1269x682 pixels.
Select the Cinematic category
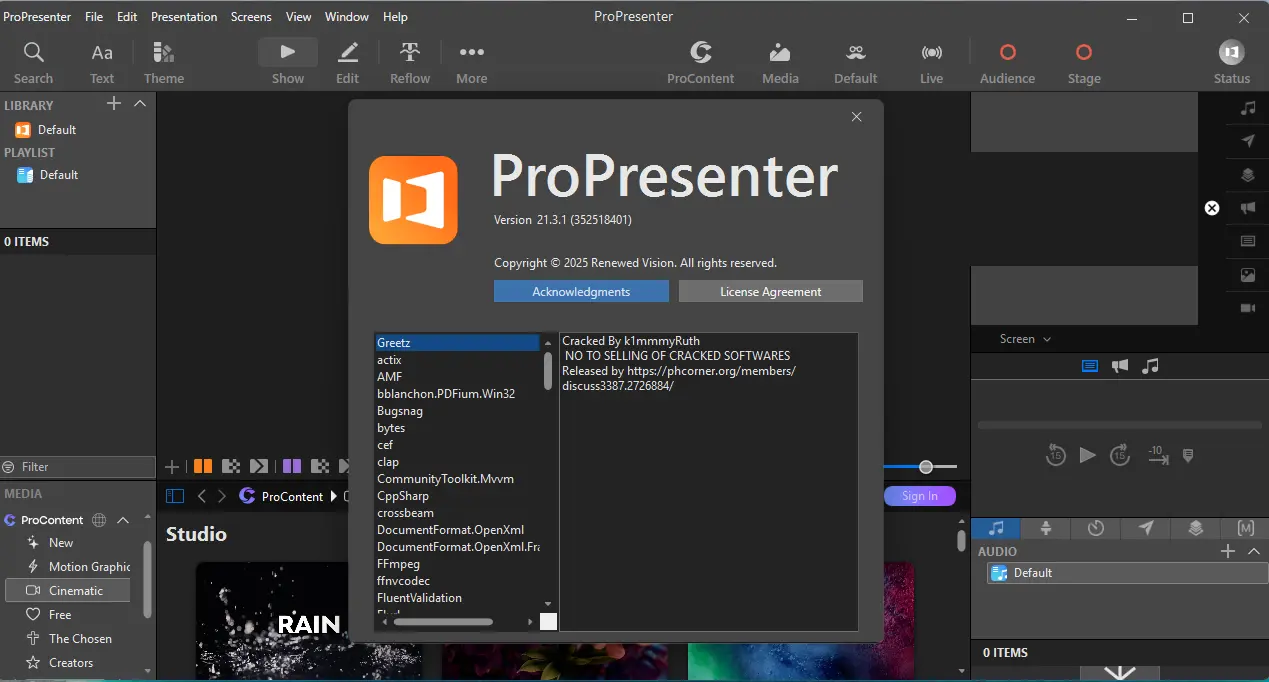tap(68, 591)
